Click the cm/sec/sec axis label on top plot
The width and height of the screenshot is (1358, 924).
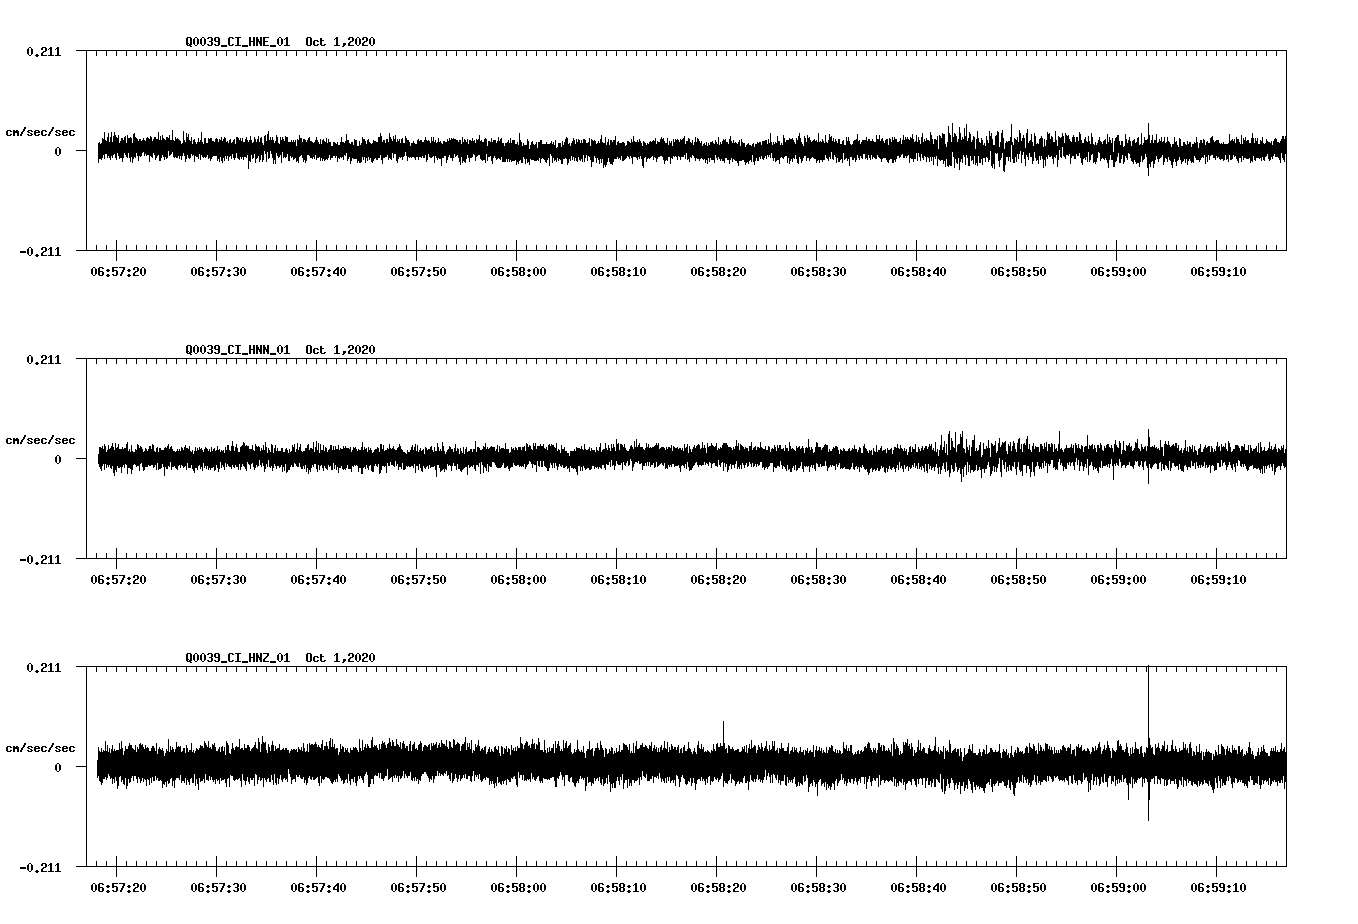point(41,131)
